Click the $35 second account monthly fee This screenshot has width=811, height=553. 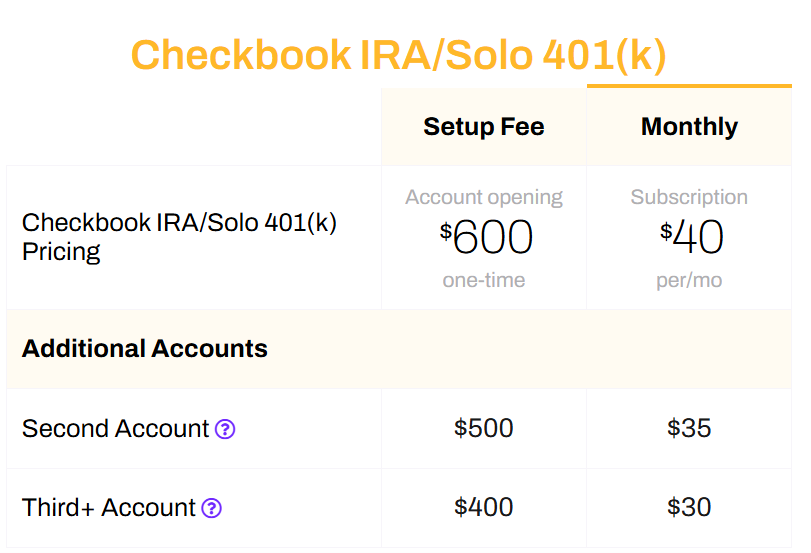click(x=689, y=428)
